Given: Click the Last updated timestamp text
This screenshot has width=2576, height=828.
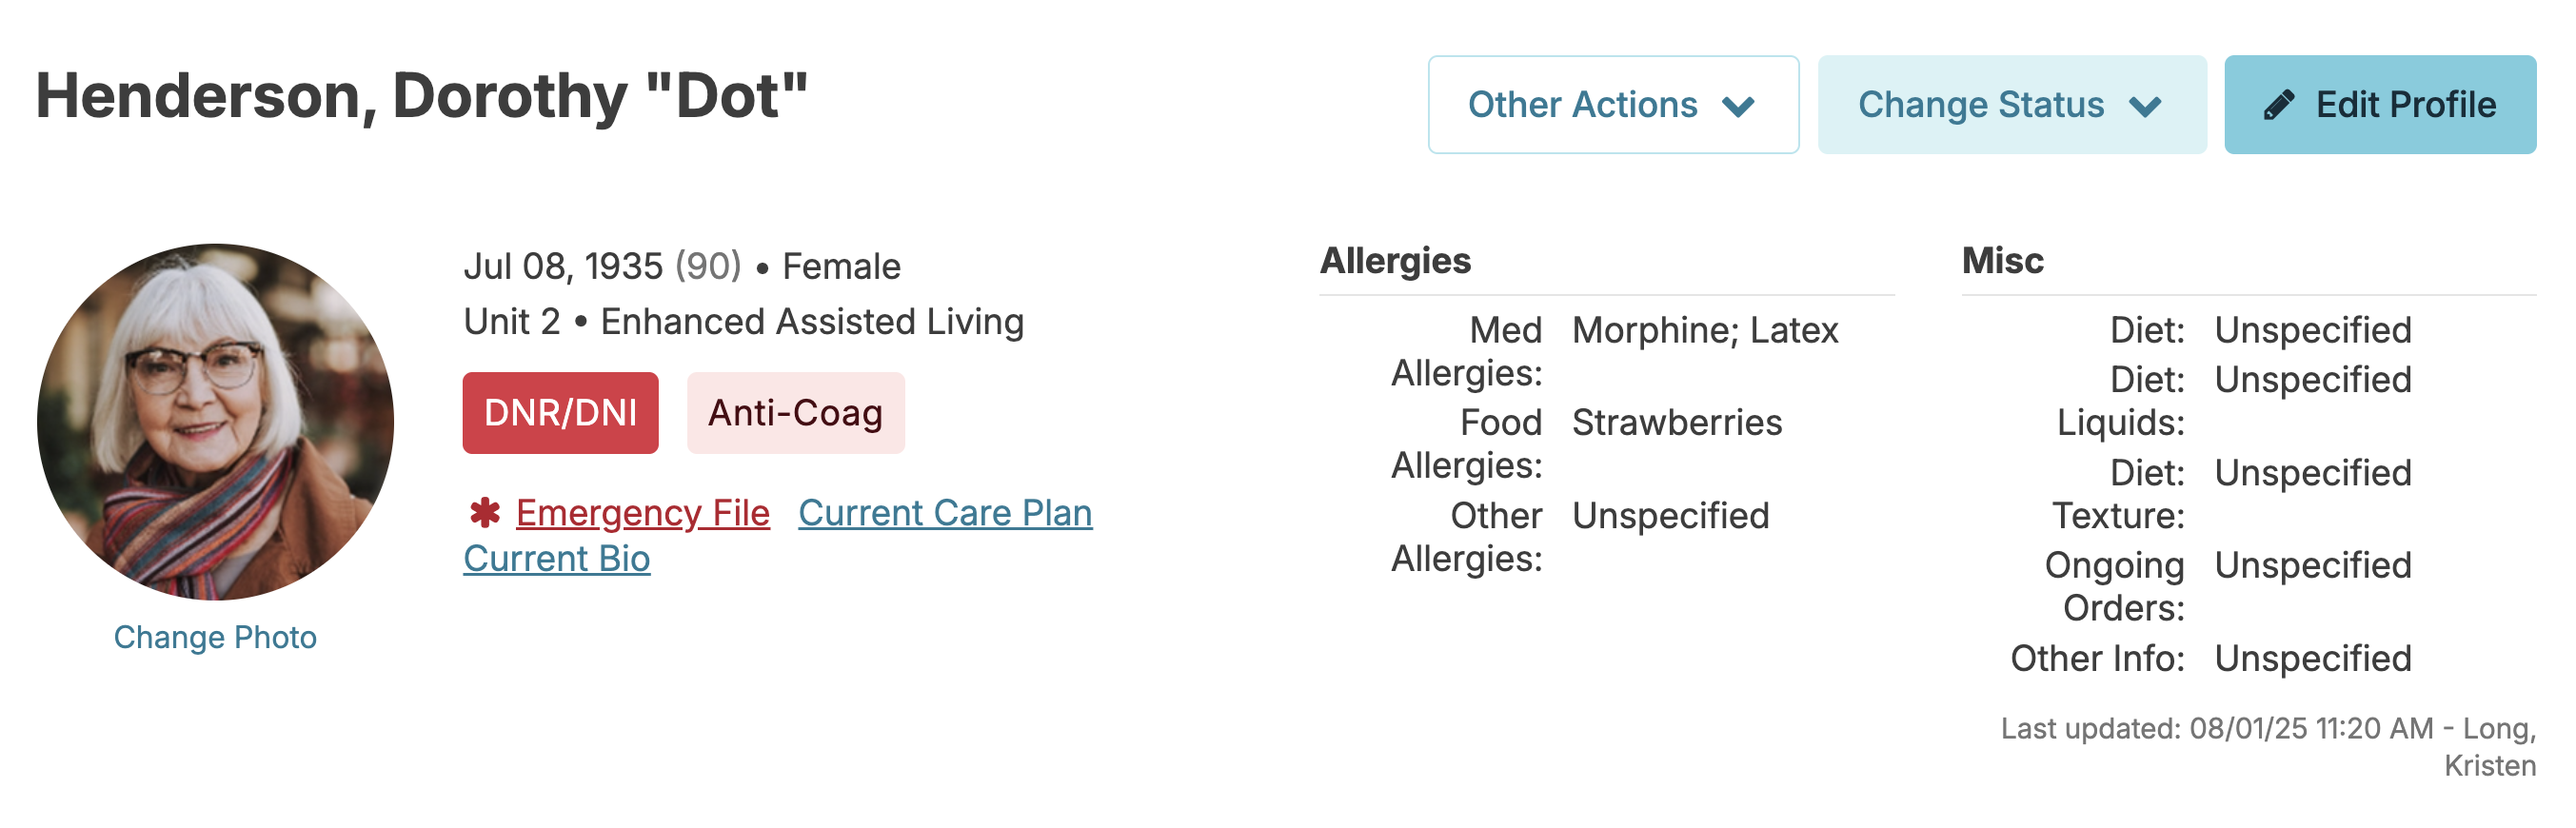Looking at the screenshot, I should 2269,747.
